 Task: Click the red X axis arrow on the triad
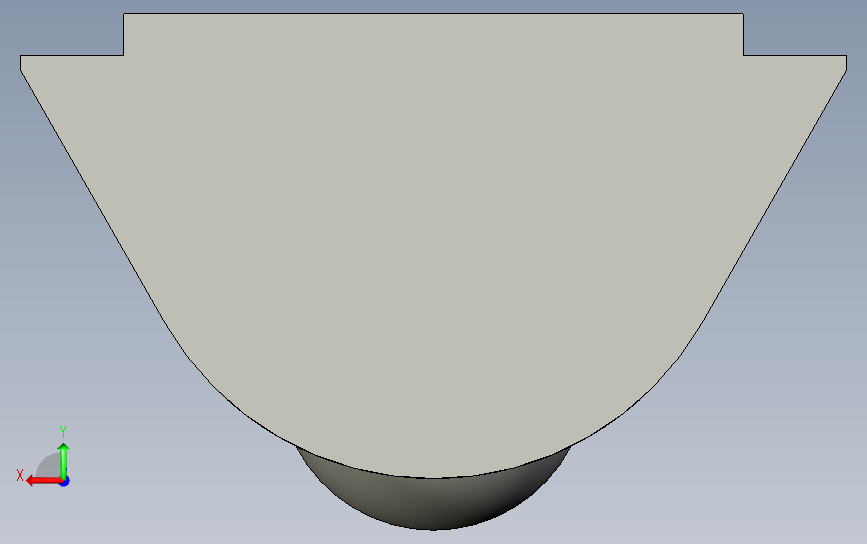43,481
